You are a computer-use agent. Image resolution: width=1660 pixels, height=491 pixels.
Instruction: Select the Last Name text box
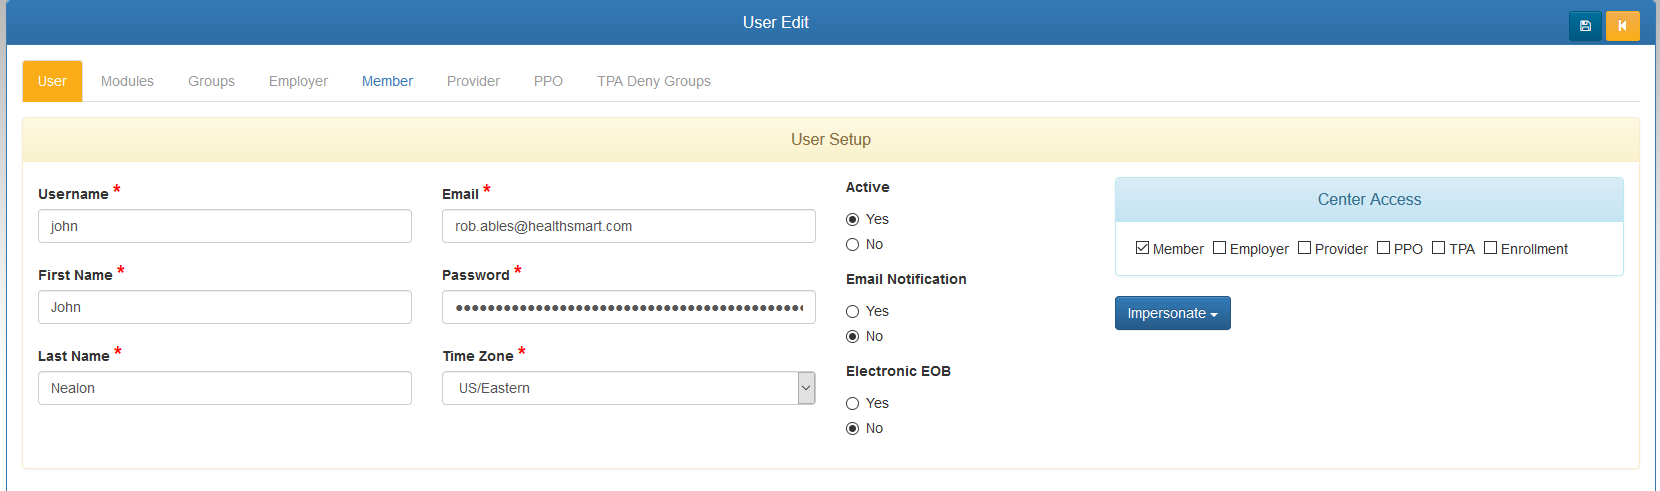pyautogui.click(x=225, y=388)
